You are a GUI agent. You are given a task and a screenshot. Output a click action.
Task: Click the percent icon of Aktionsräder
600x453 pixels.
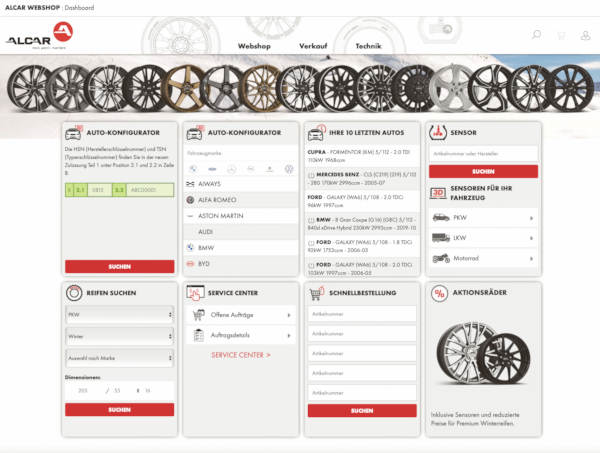tap(439, 293)
